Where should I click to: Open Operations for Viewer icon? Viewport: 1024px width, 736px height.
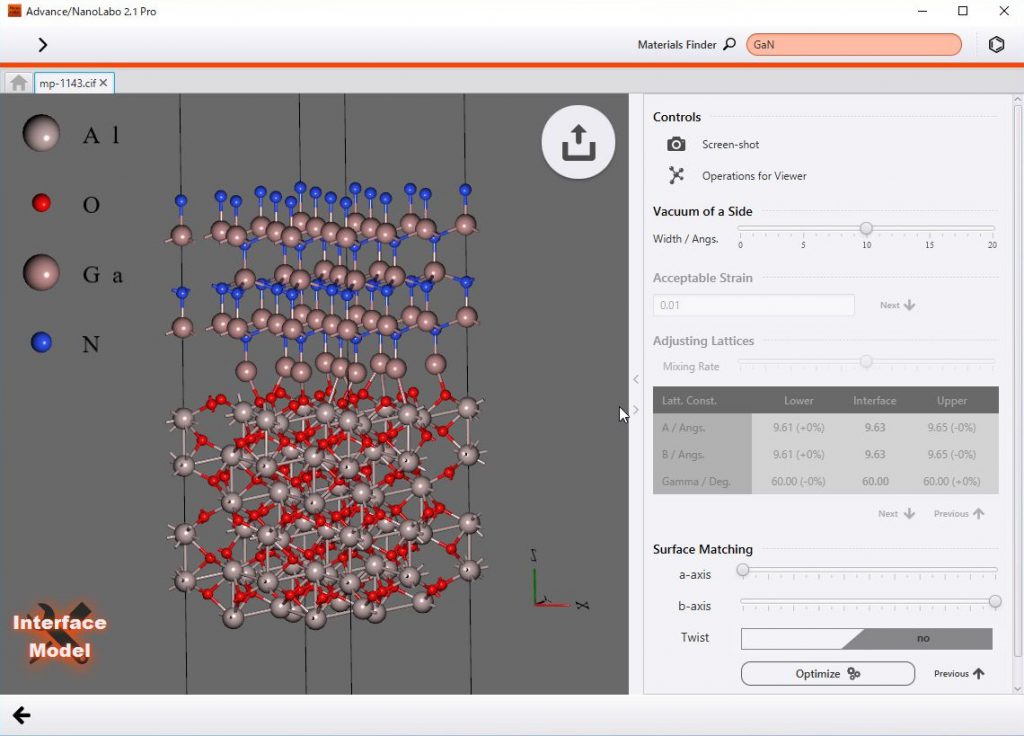tap(677, 176)
